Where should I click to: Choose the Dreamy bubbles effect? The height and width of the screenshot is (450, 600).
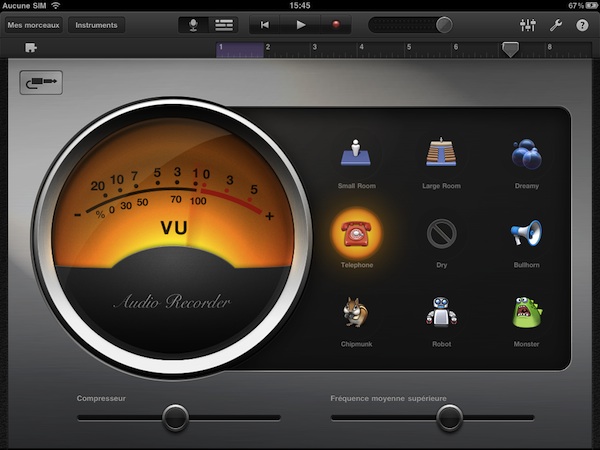(527, 154)
